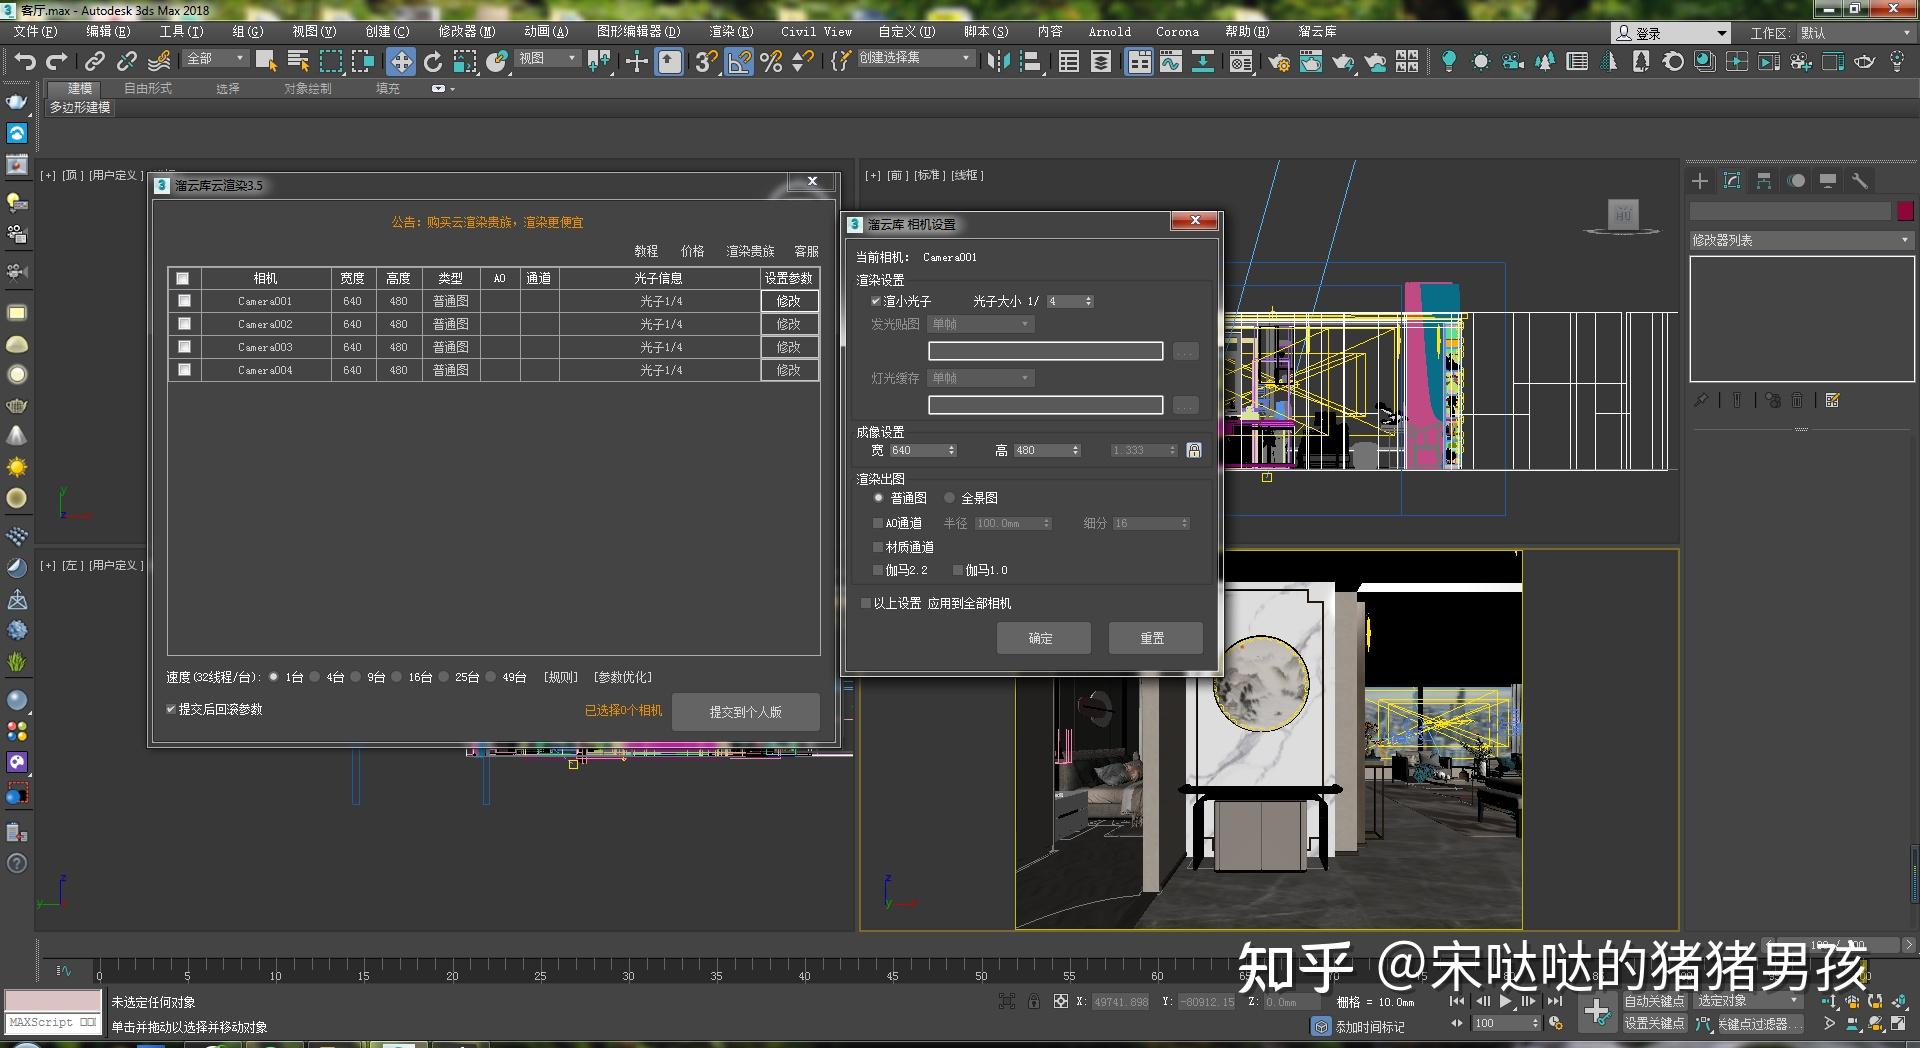Open the 渲染贵族 link

(x=750, y=251)
